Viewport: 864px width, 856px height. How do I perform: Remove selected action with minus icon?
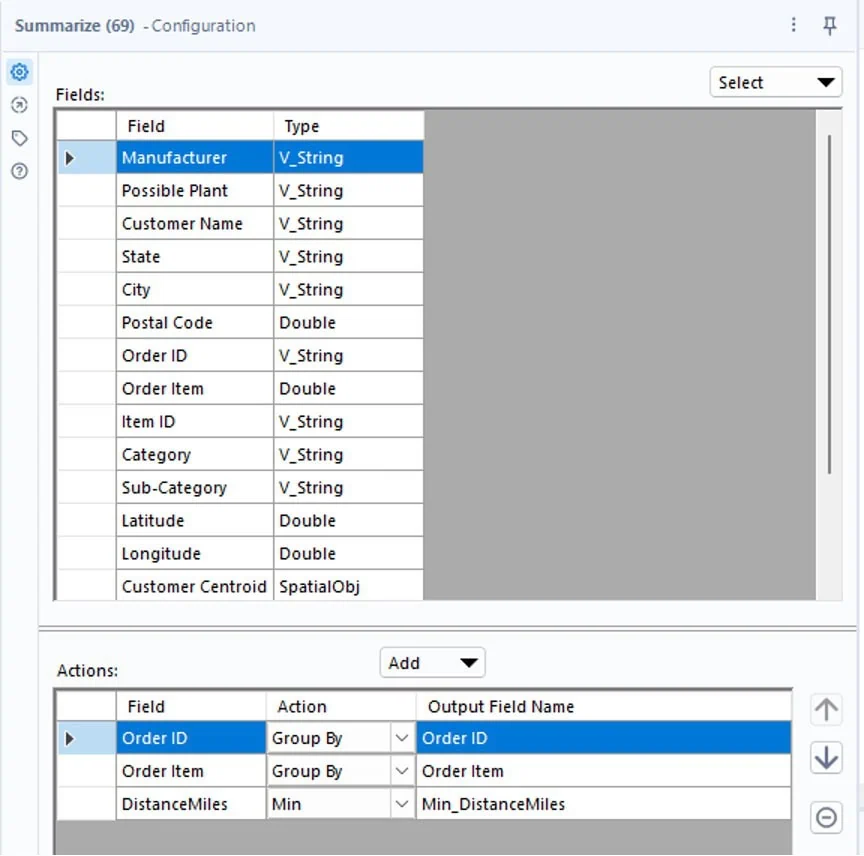826,817
